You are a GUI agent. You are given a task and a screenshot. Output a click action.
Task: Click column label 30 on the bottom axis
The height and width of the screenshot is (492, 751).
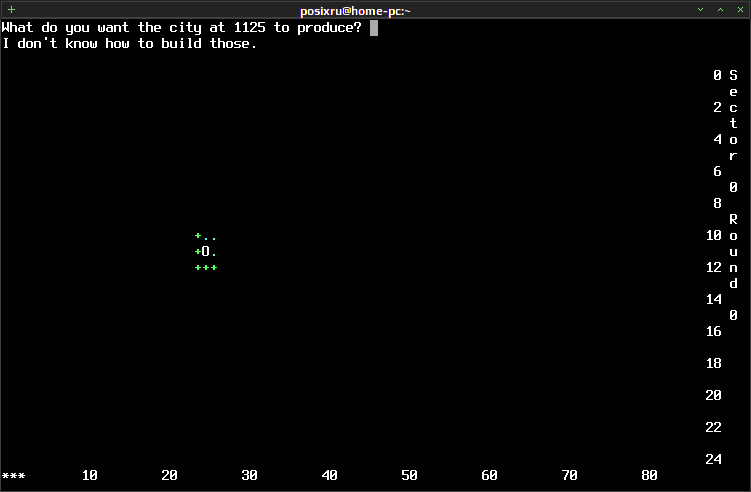250,475
